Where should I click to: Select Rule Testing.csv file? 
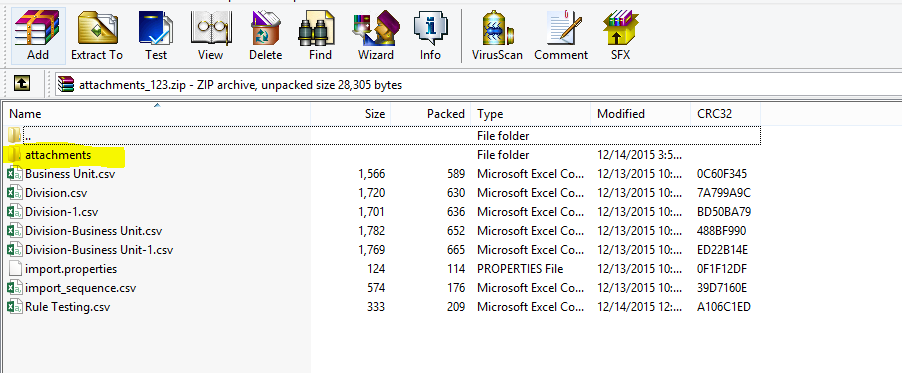[67, 307]
